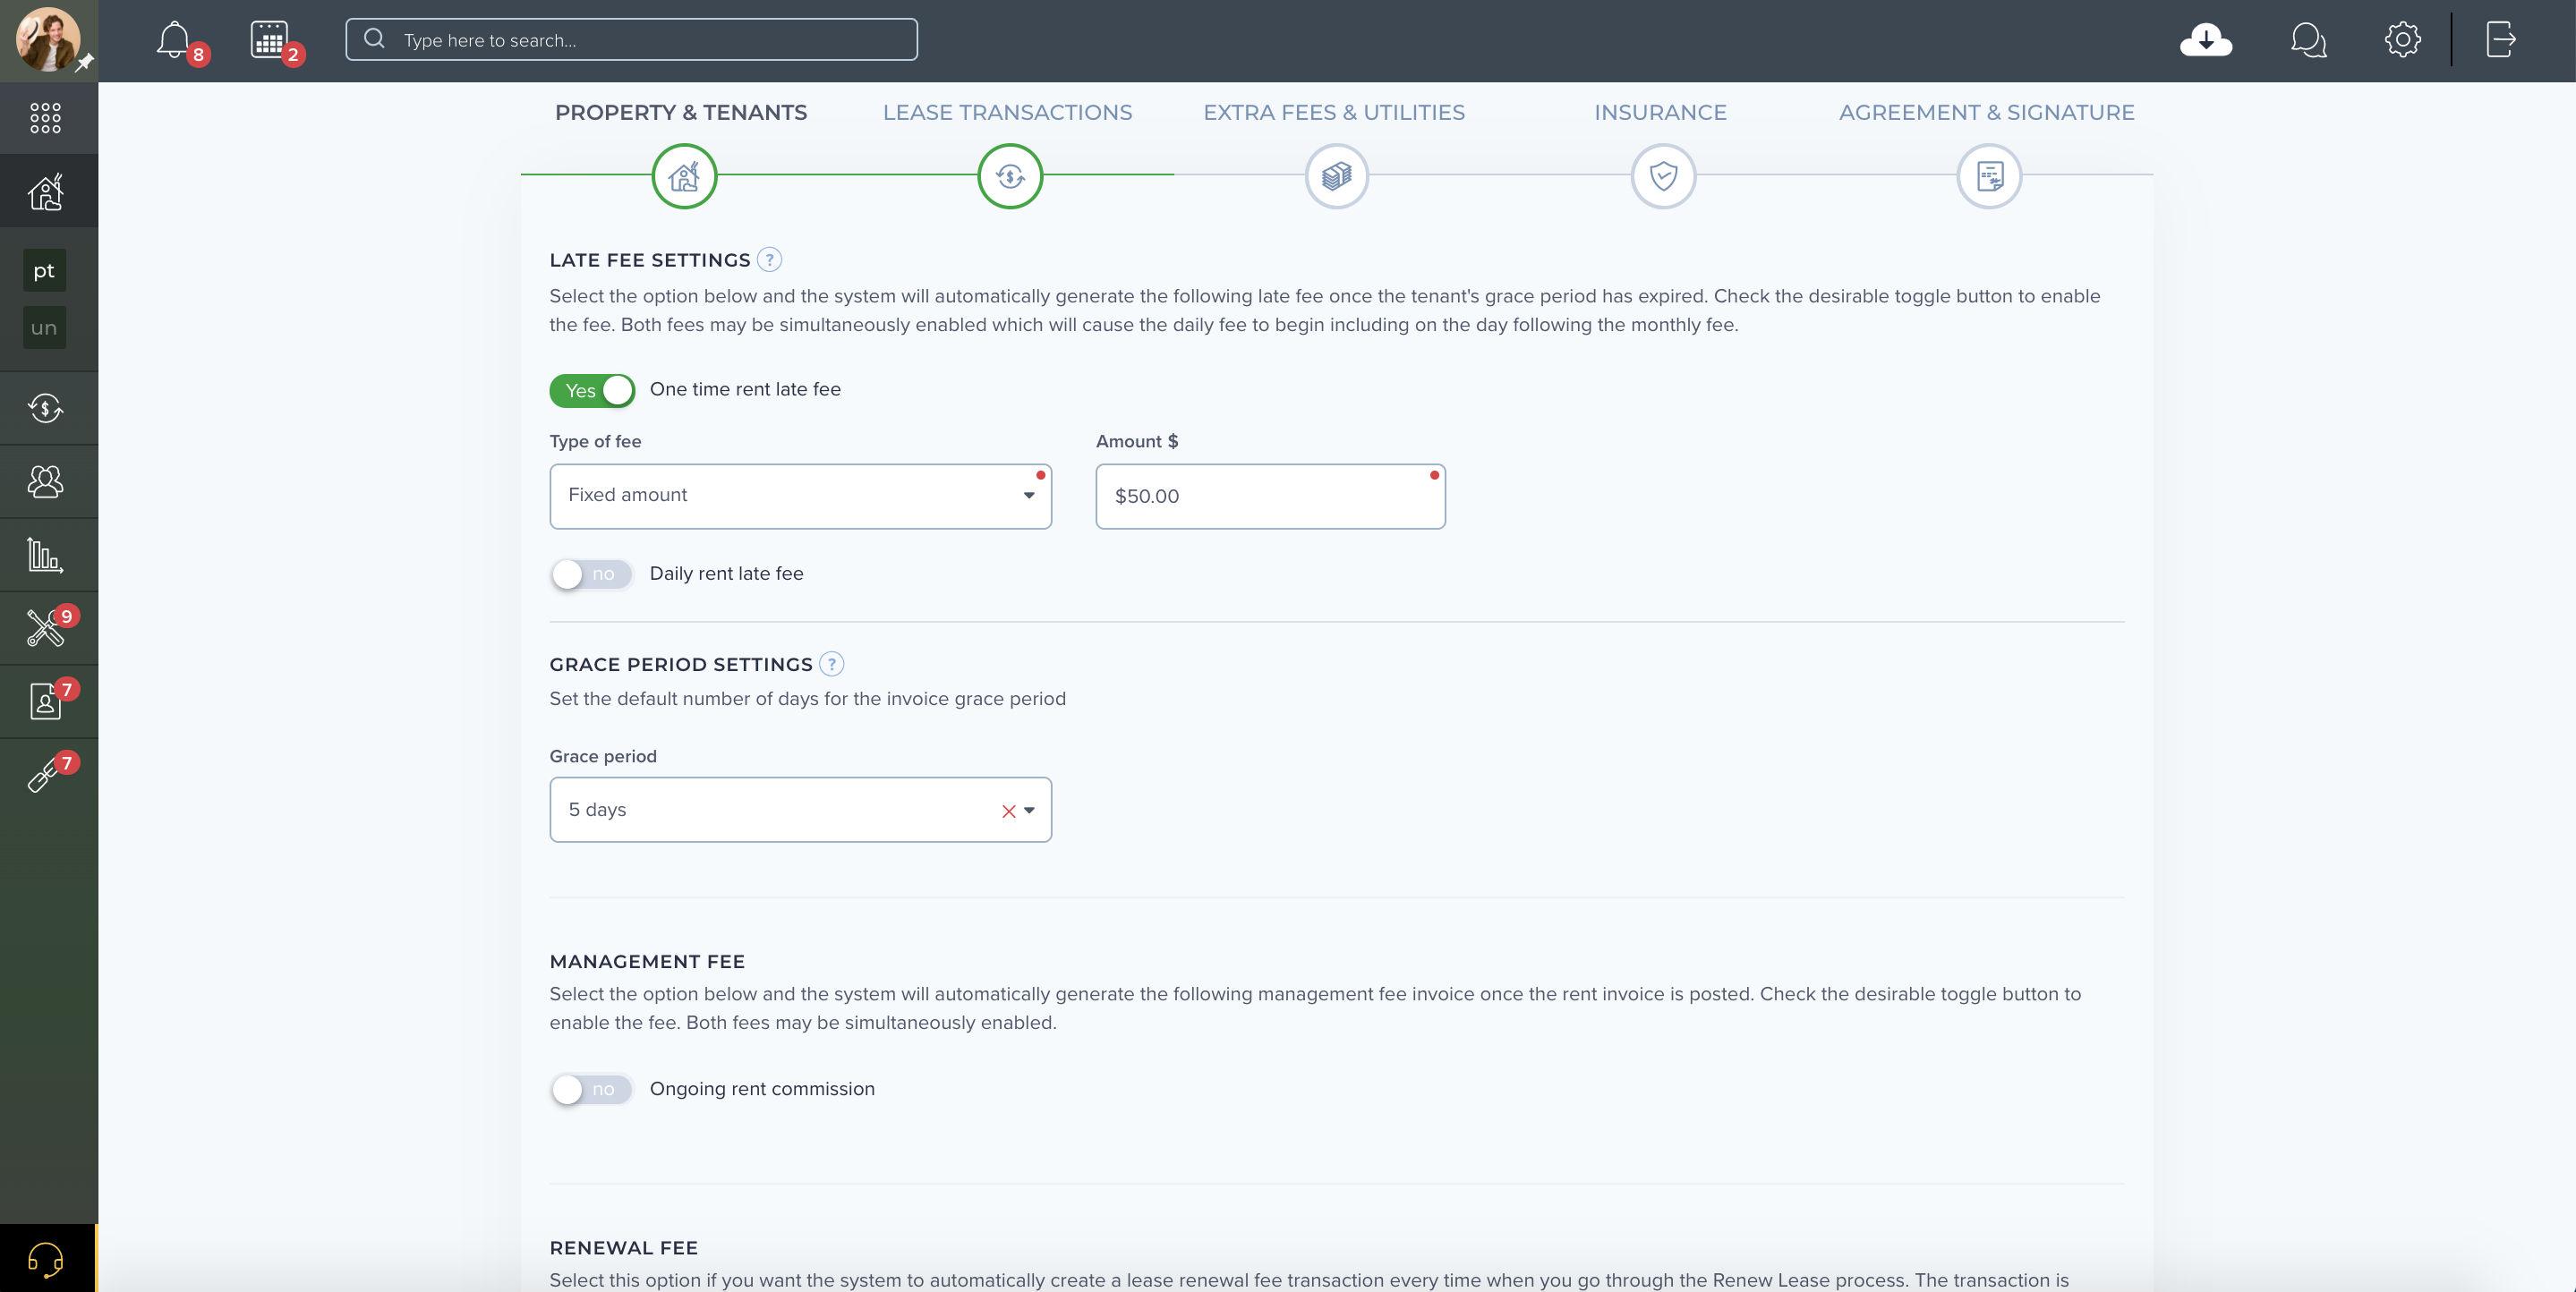Click the pin icon on avatar
This screenshot has width=2576, height=1292.
85,62
